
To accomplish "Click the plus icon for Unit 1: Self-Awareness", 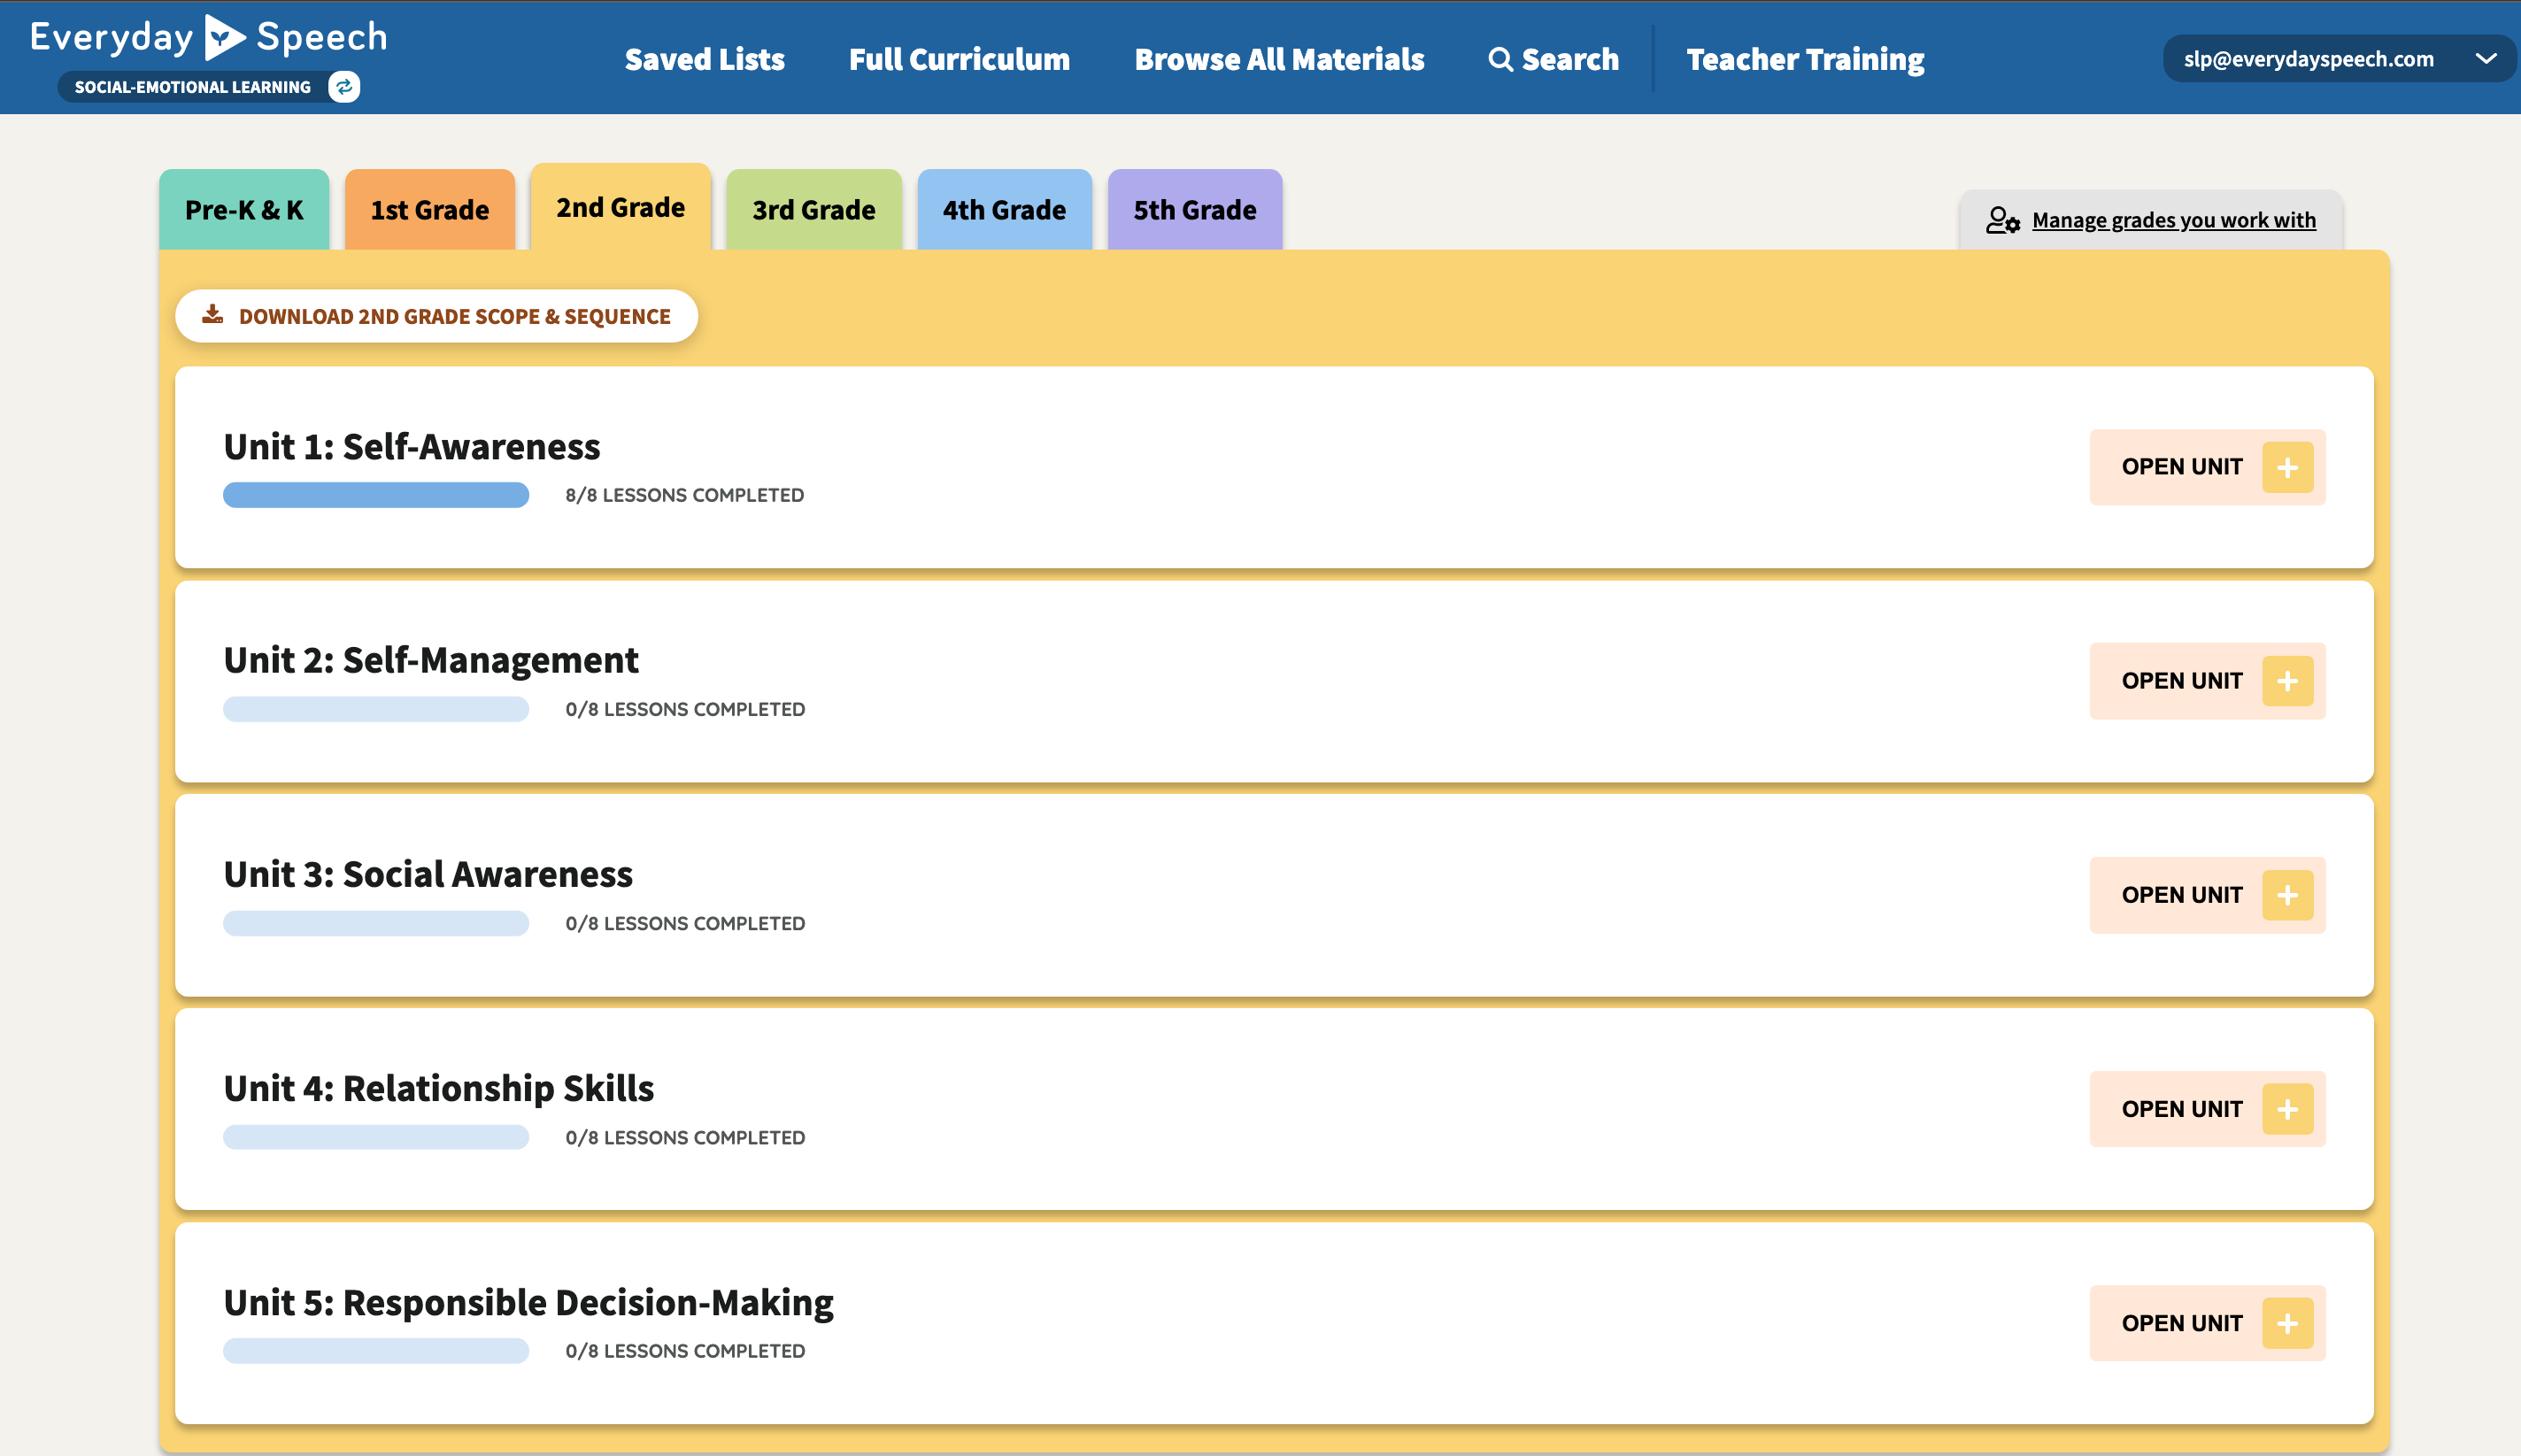I will (x=2288, y=467).
